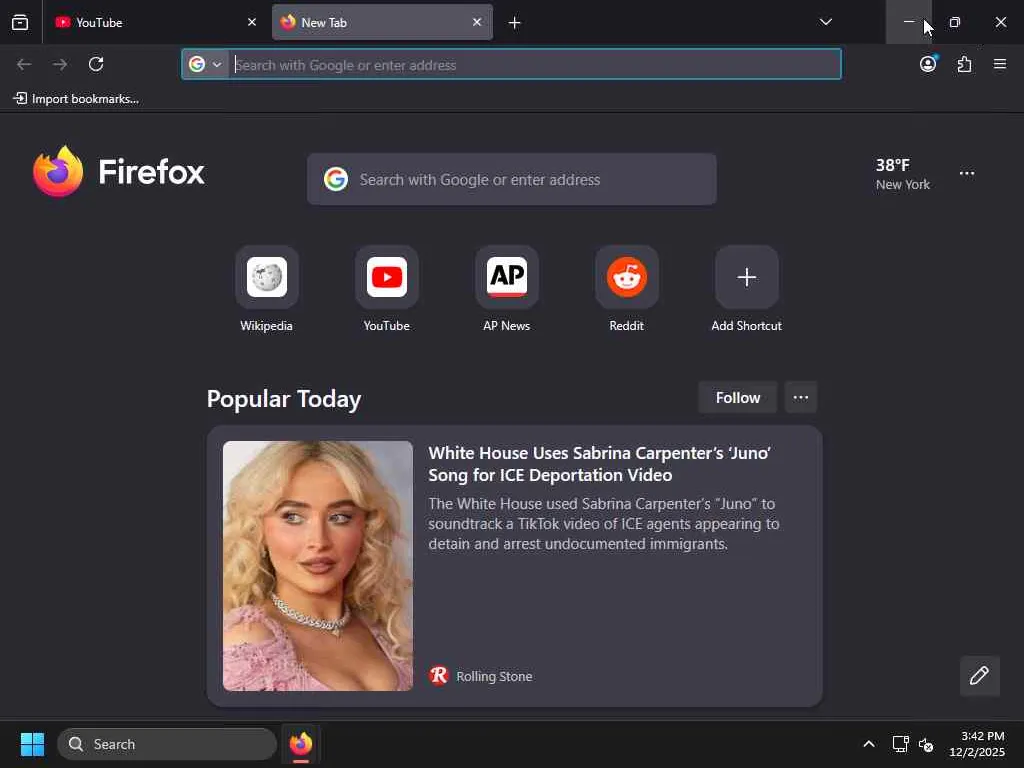Open the Reddit shortcut

(626, 289)
